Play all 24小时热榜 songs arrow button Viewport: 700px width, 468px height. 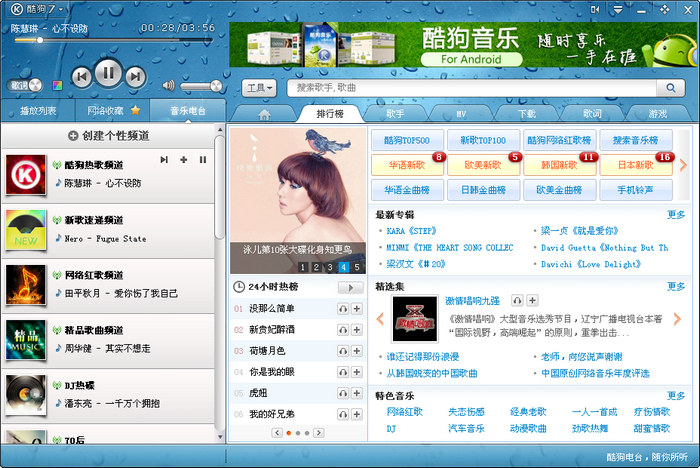coord(350,288)
